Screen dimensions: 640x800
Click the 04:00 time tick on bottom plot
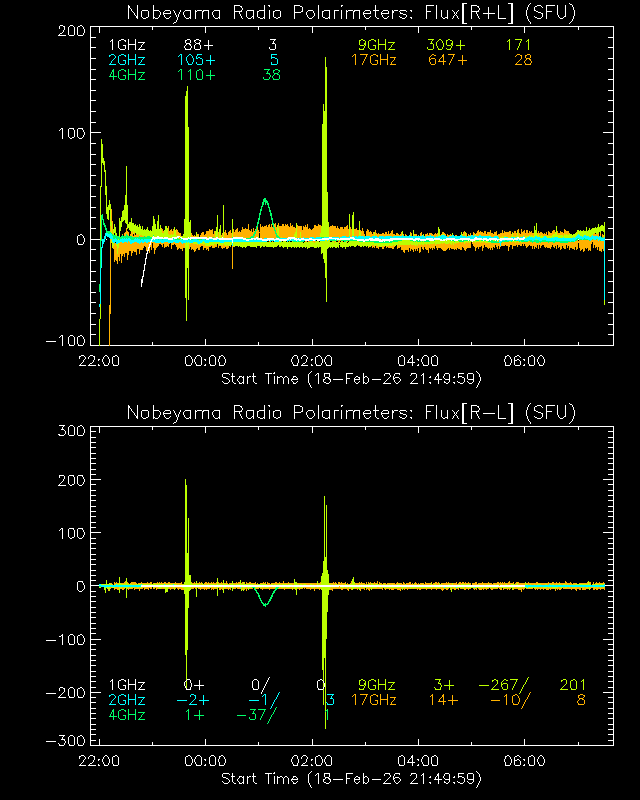pyautogui.click(x=418, y=760)
